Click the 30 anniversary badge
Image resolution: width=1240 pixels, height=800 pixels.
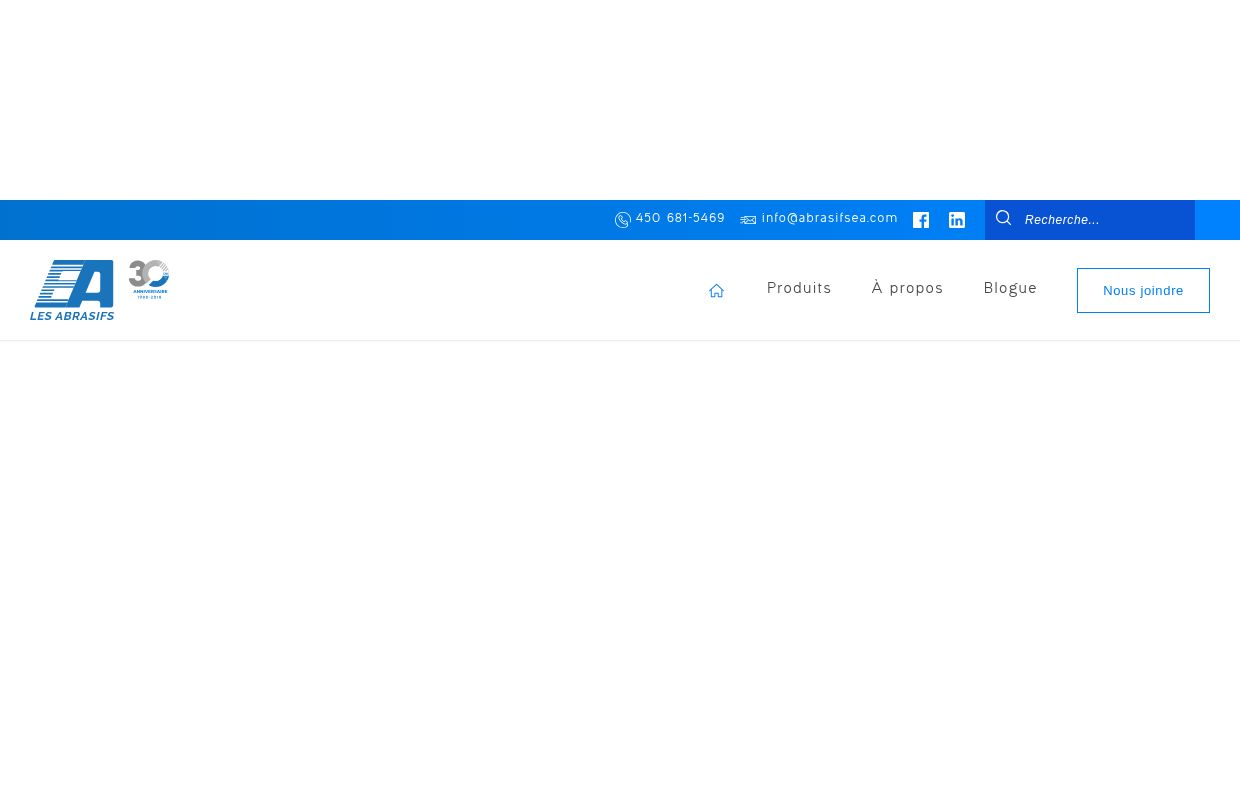149,274
